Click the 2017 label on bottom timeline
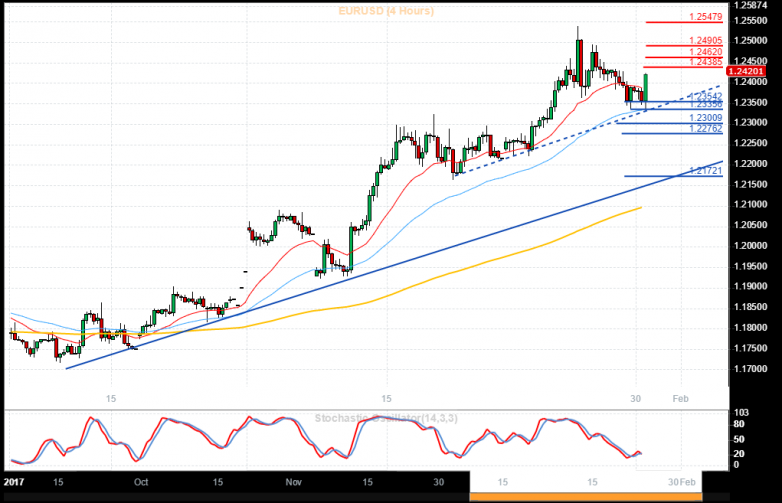Screen dimensions: 782x503 pyautogui.click(x=13, y=482)
